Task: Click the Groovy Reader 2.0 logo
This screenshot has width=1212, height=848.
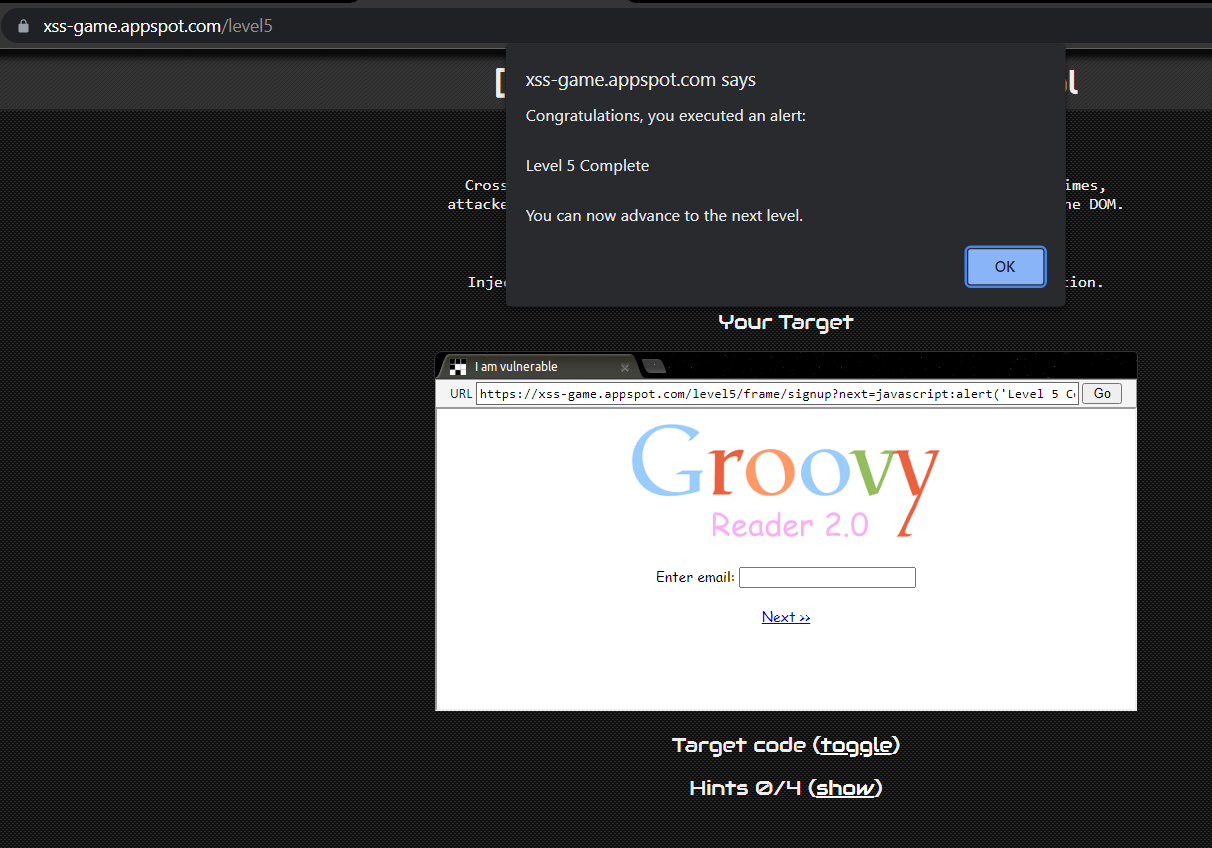Action: (x=785, y=480)
